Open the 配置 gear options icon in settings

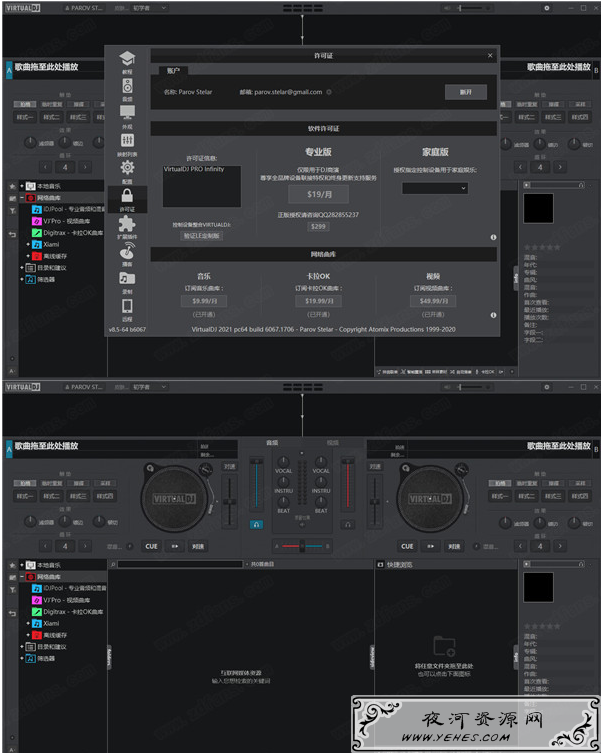(127, 168)
